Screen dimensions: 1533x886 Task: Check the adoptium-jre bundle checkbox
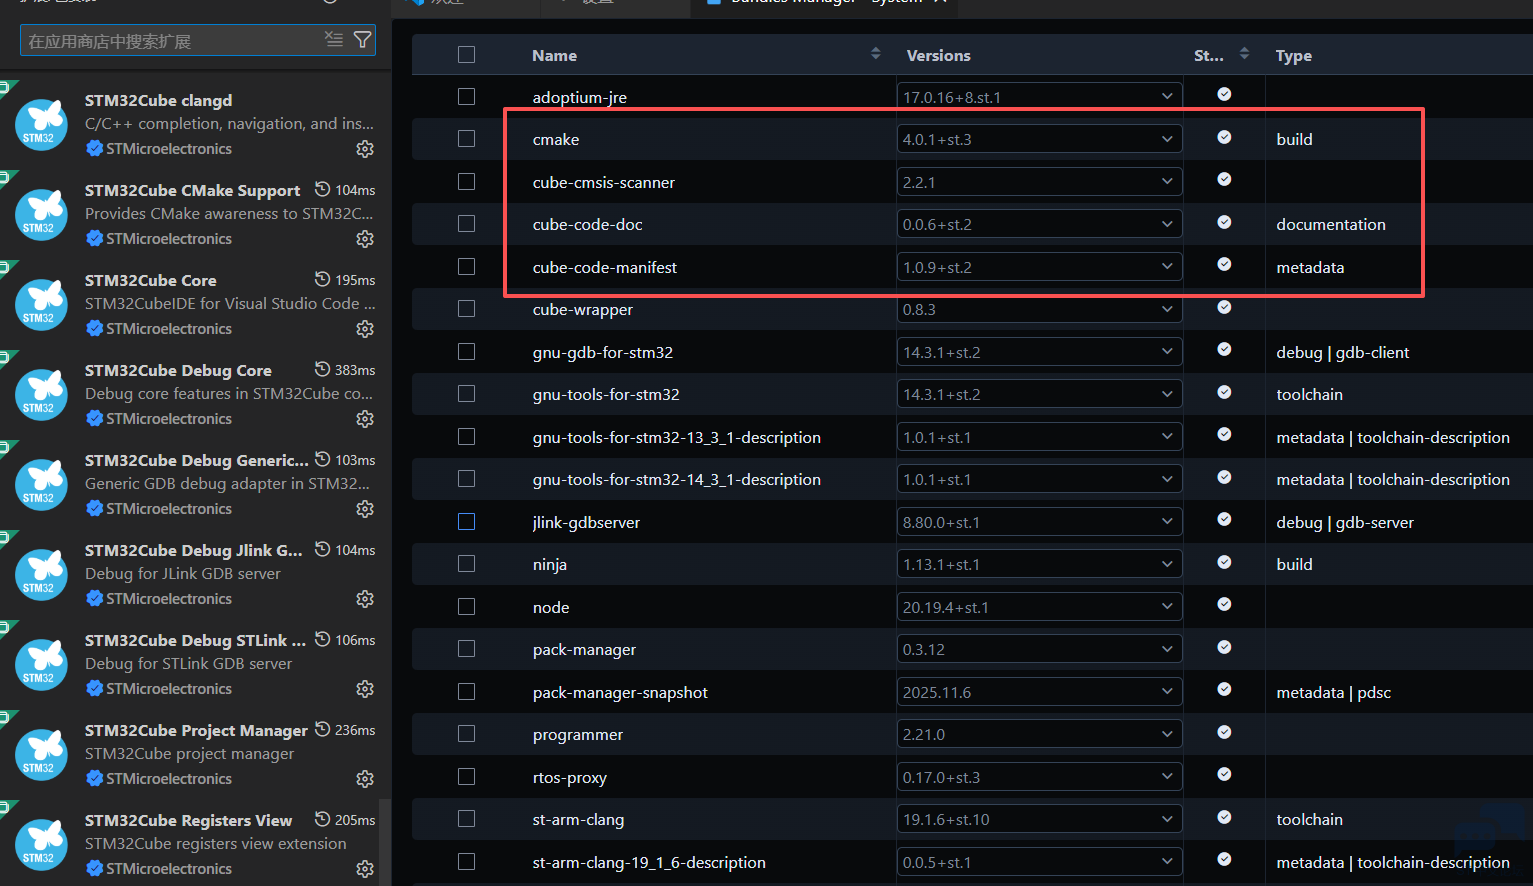click(x=466, y=97)
